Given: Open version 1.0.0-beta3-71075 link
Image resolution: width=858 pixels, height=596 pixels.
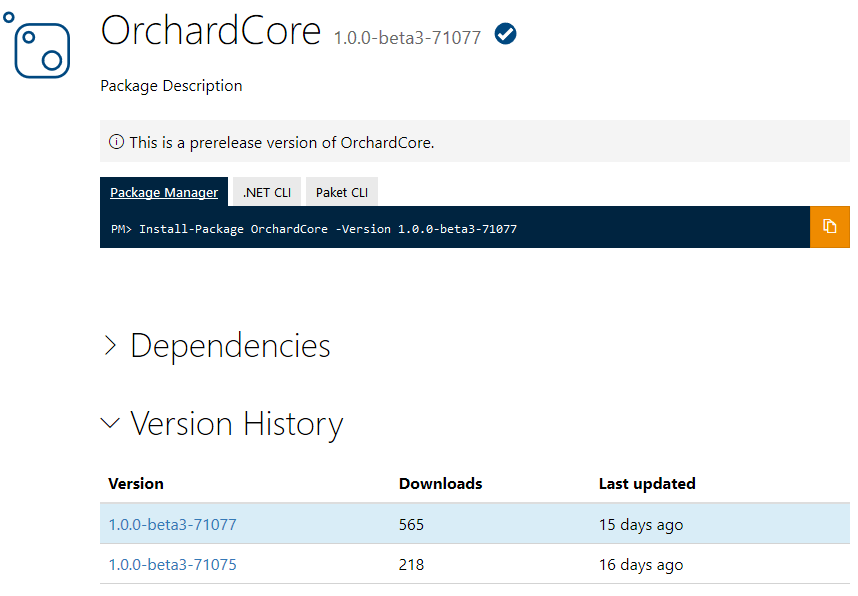Looking at the screenshot, I should pos(172,564).
